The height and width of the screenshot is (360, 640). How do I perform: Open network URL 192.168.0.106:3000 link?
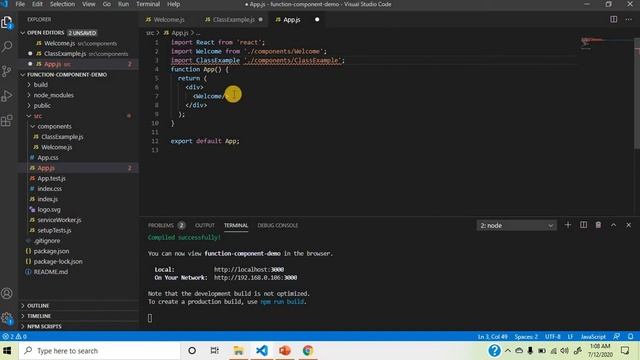tap(256, 278)
